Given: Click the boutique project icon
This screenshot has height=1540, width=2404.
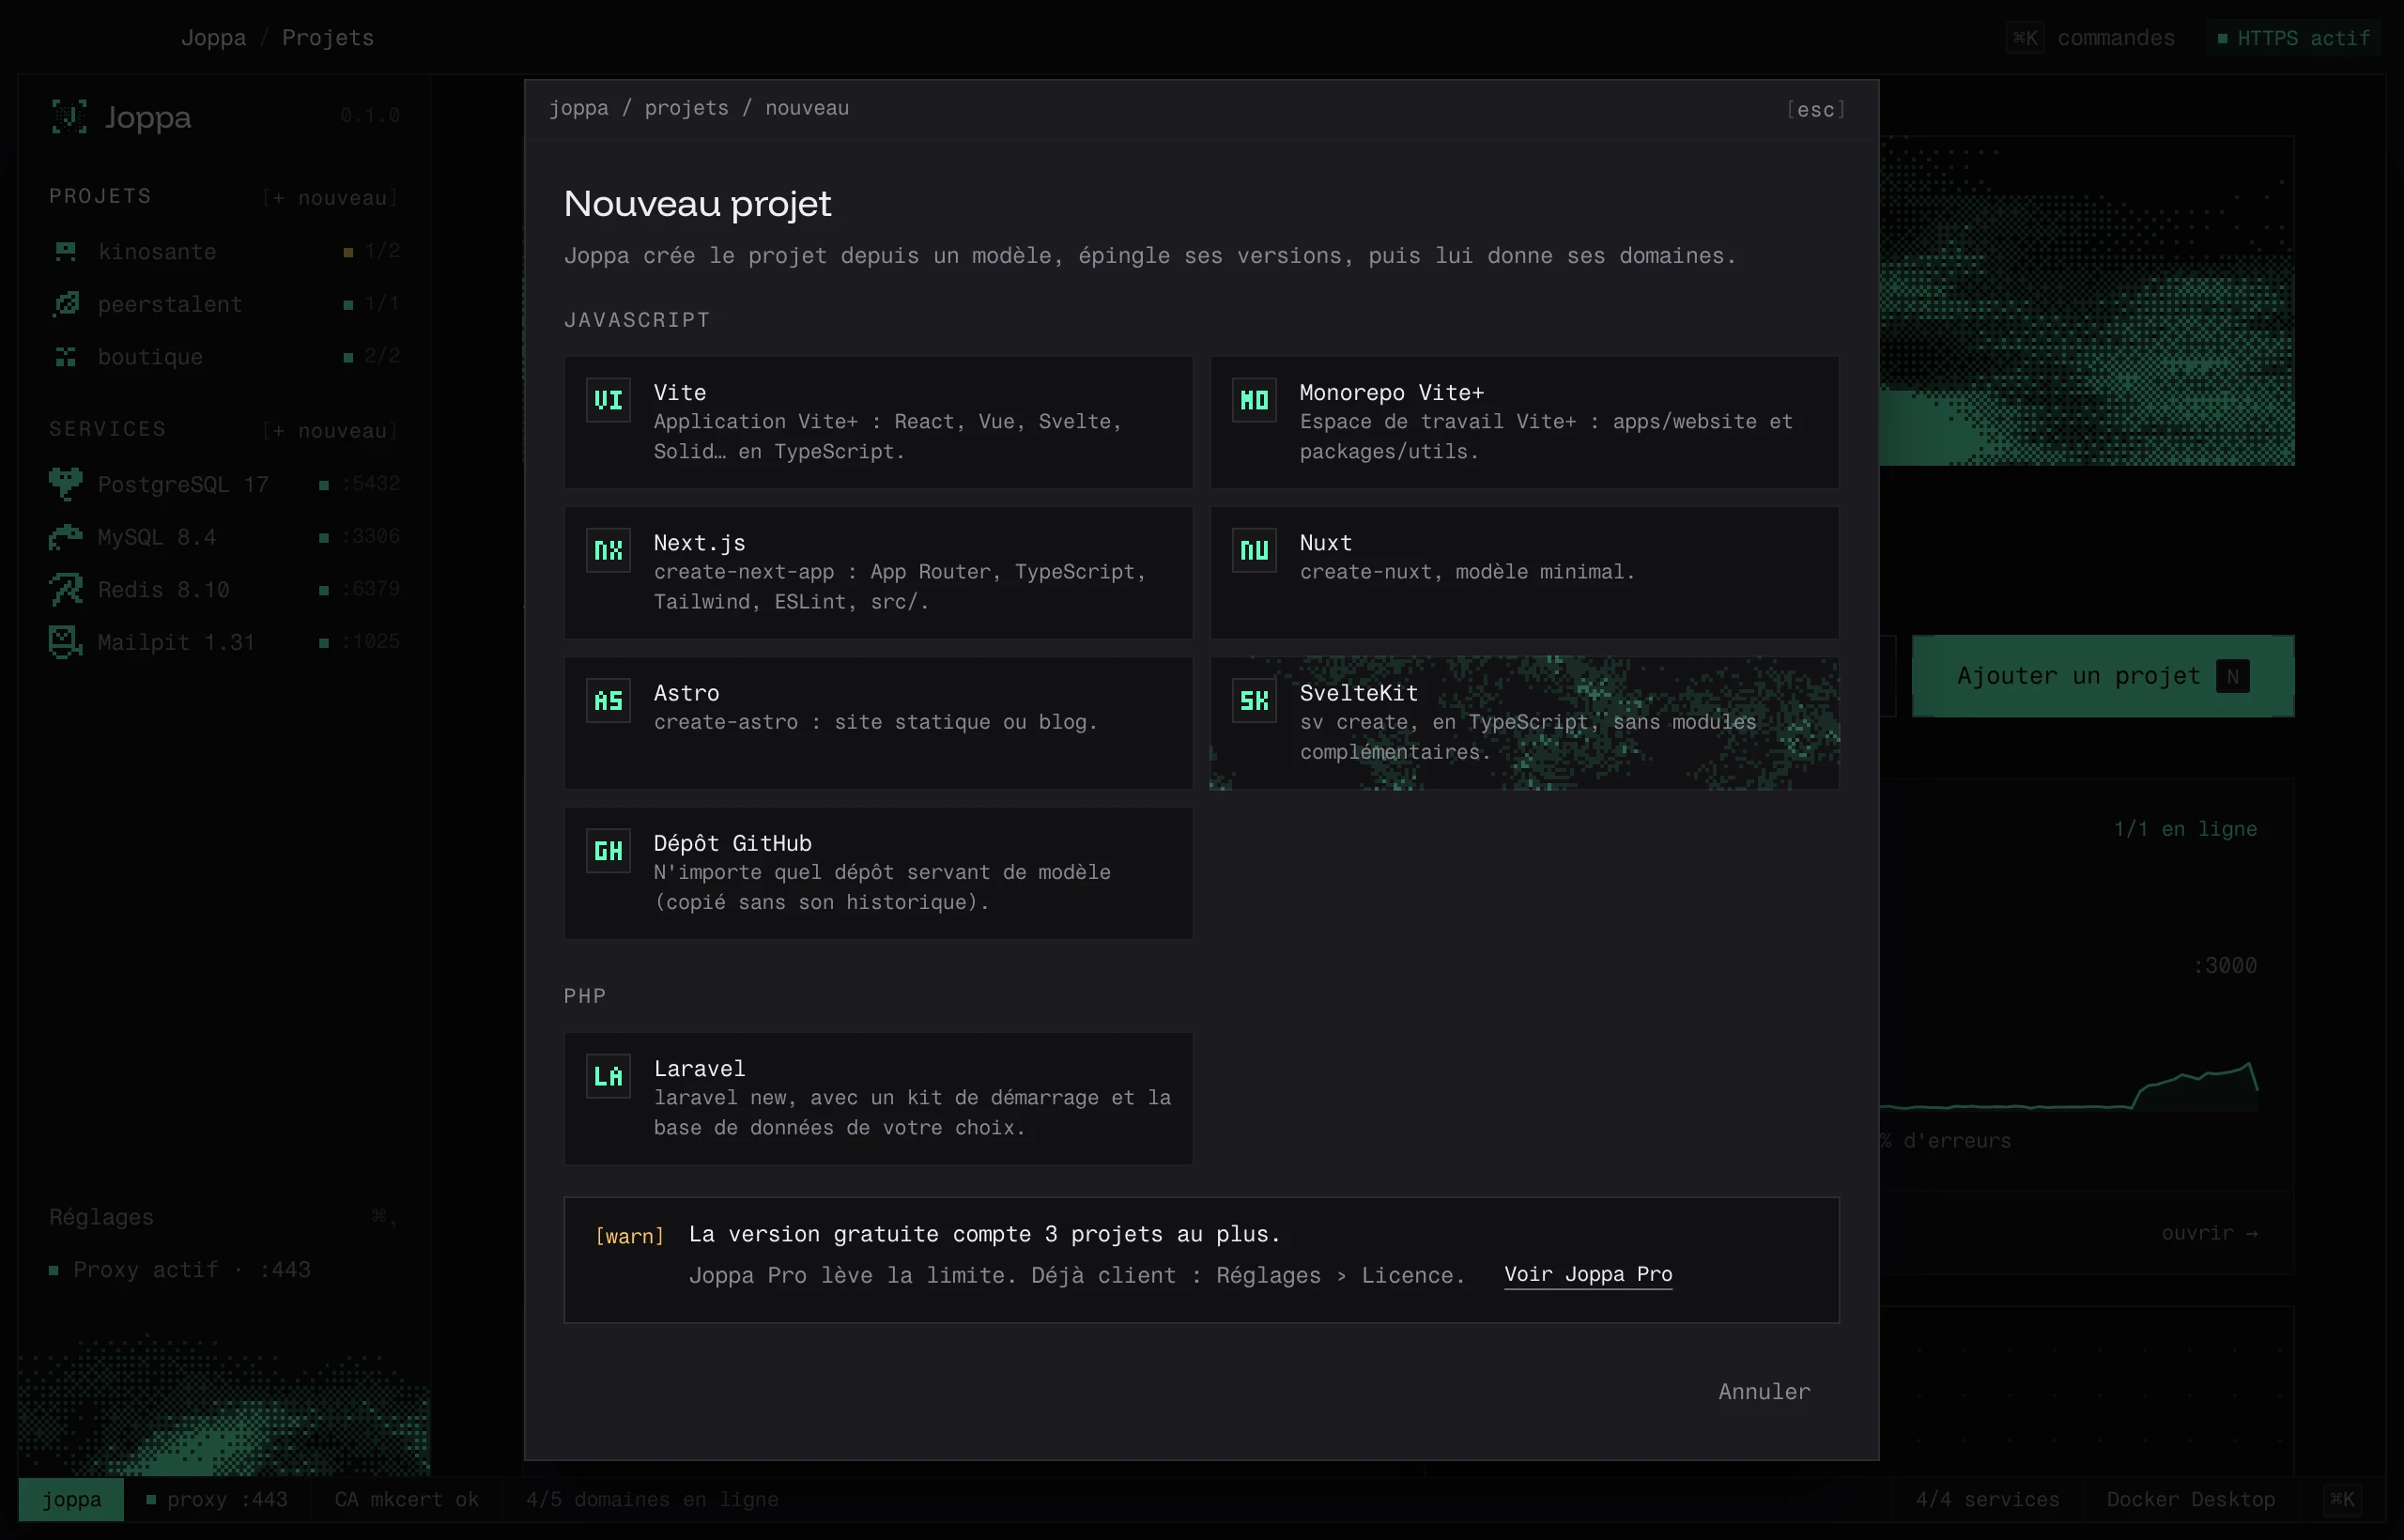Looking at the screenshot, I should (66, 356).
